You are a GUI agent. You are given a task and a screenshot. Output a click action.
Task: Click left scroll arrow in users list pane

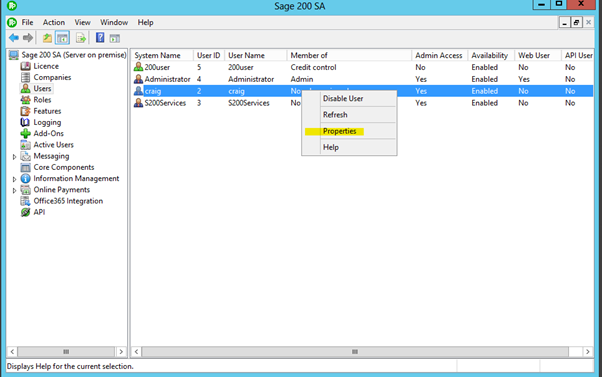coord(137,352)
